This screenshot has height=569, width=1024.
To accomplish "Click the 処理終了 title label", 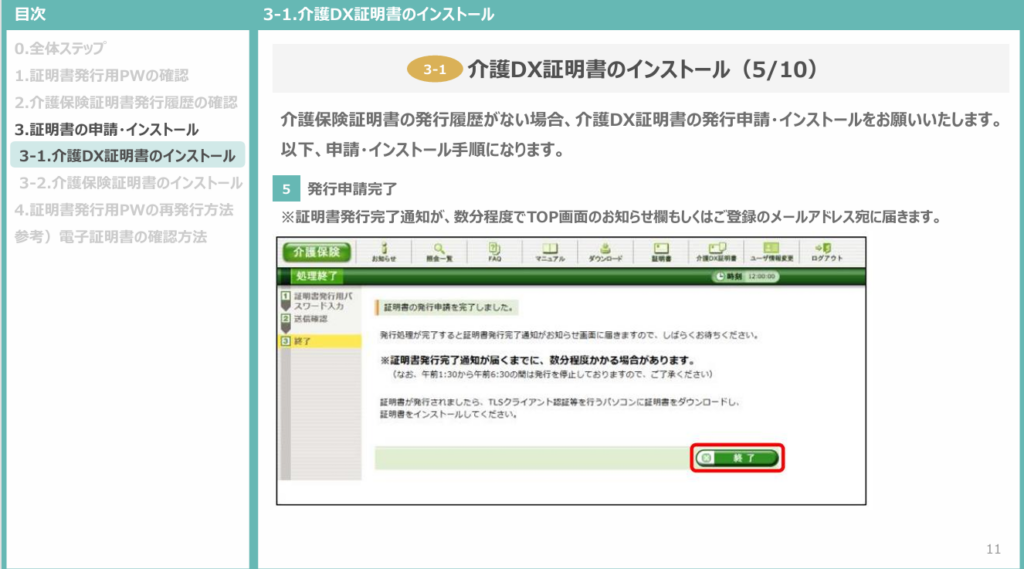I will click(x=317, y=276).
